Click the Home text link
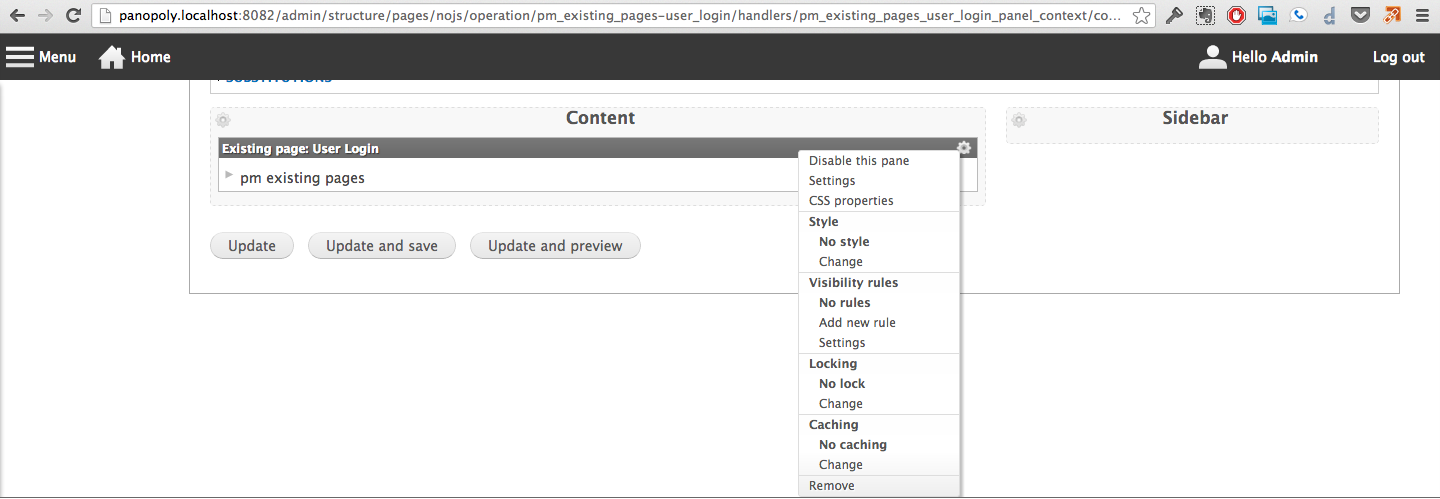This screenshot has height=499, width=1440. click(x=151, y=57)
